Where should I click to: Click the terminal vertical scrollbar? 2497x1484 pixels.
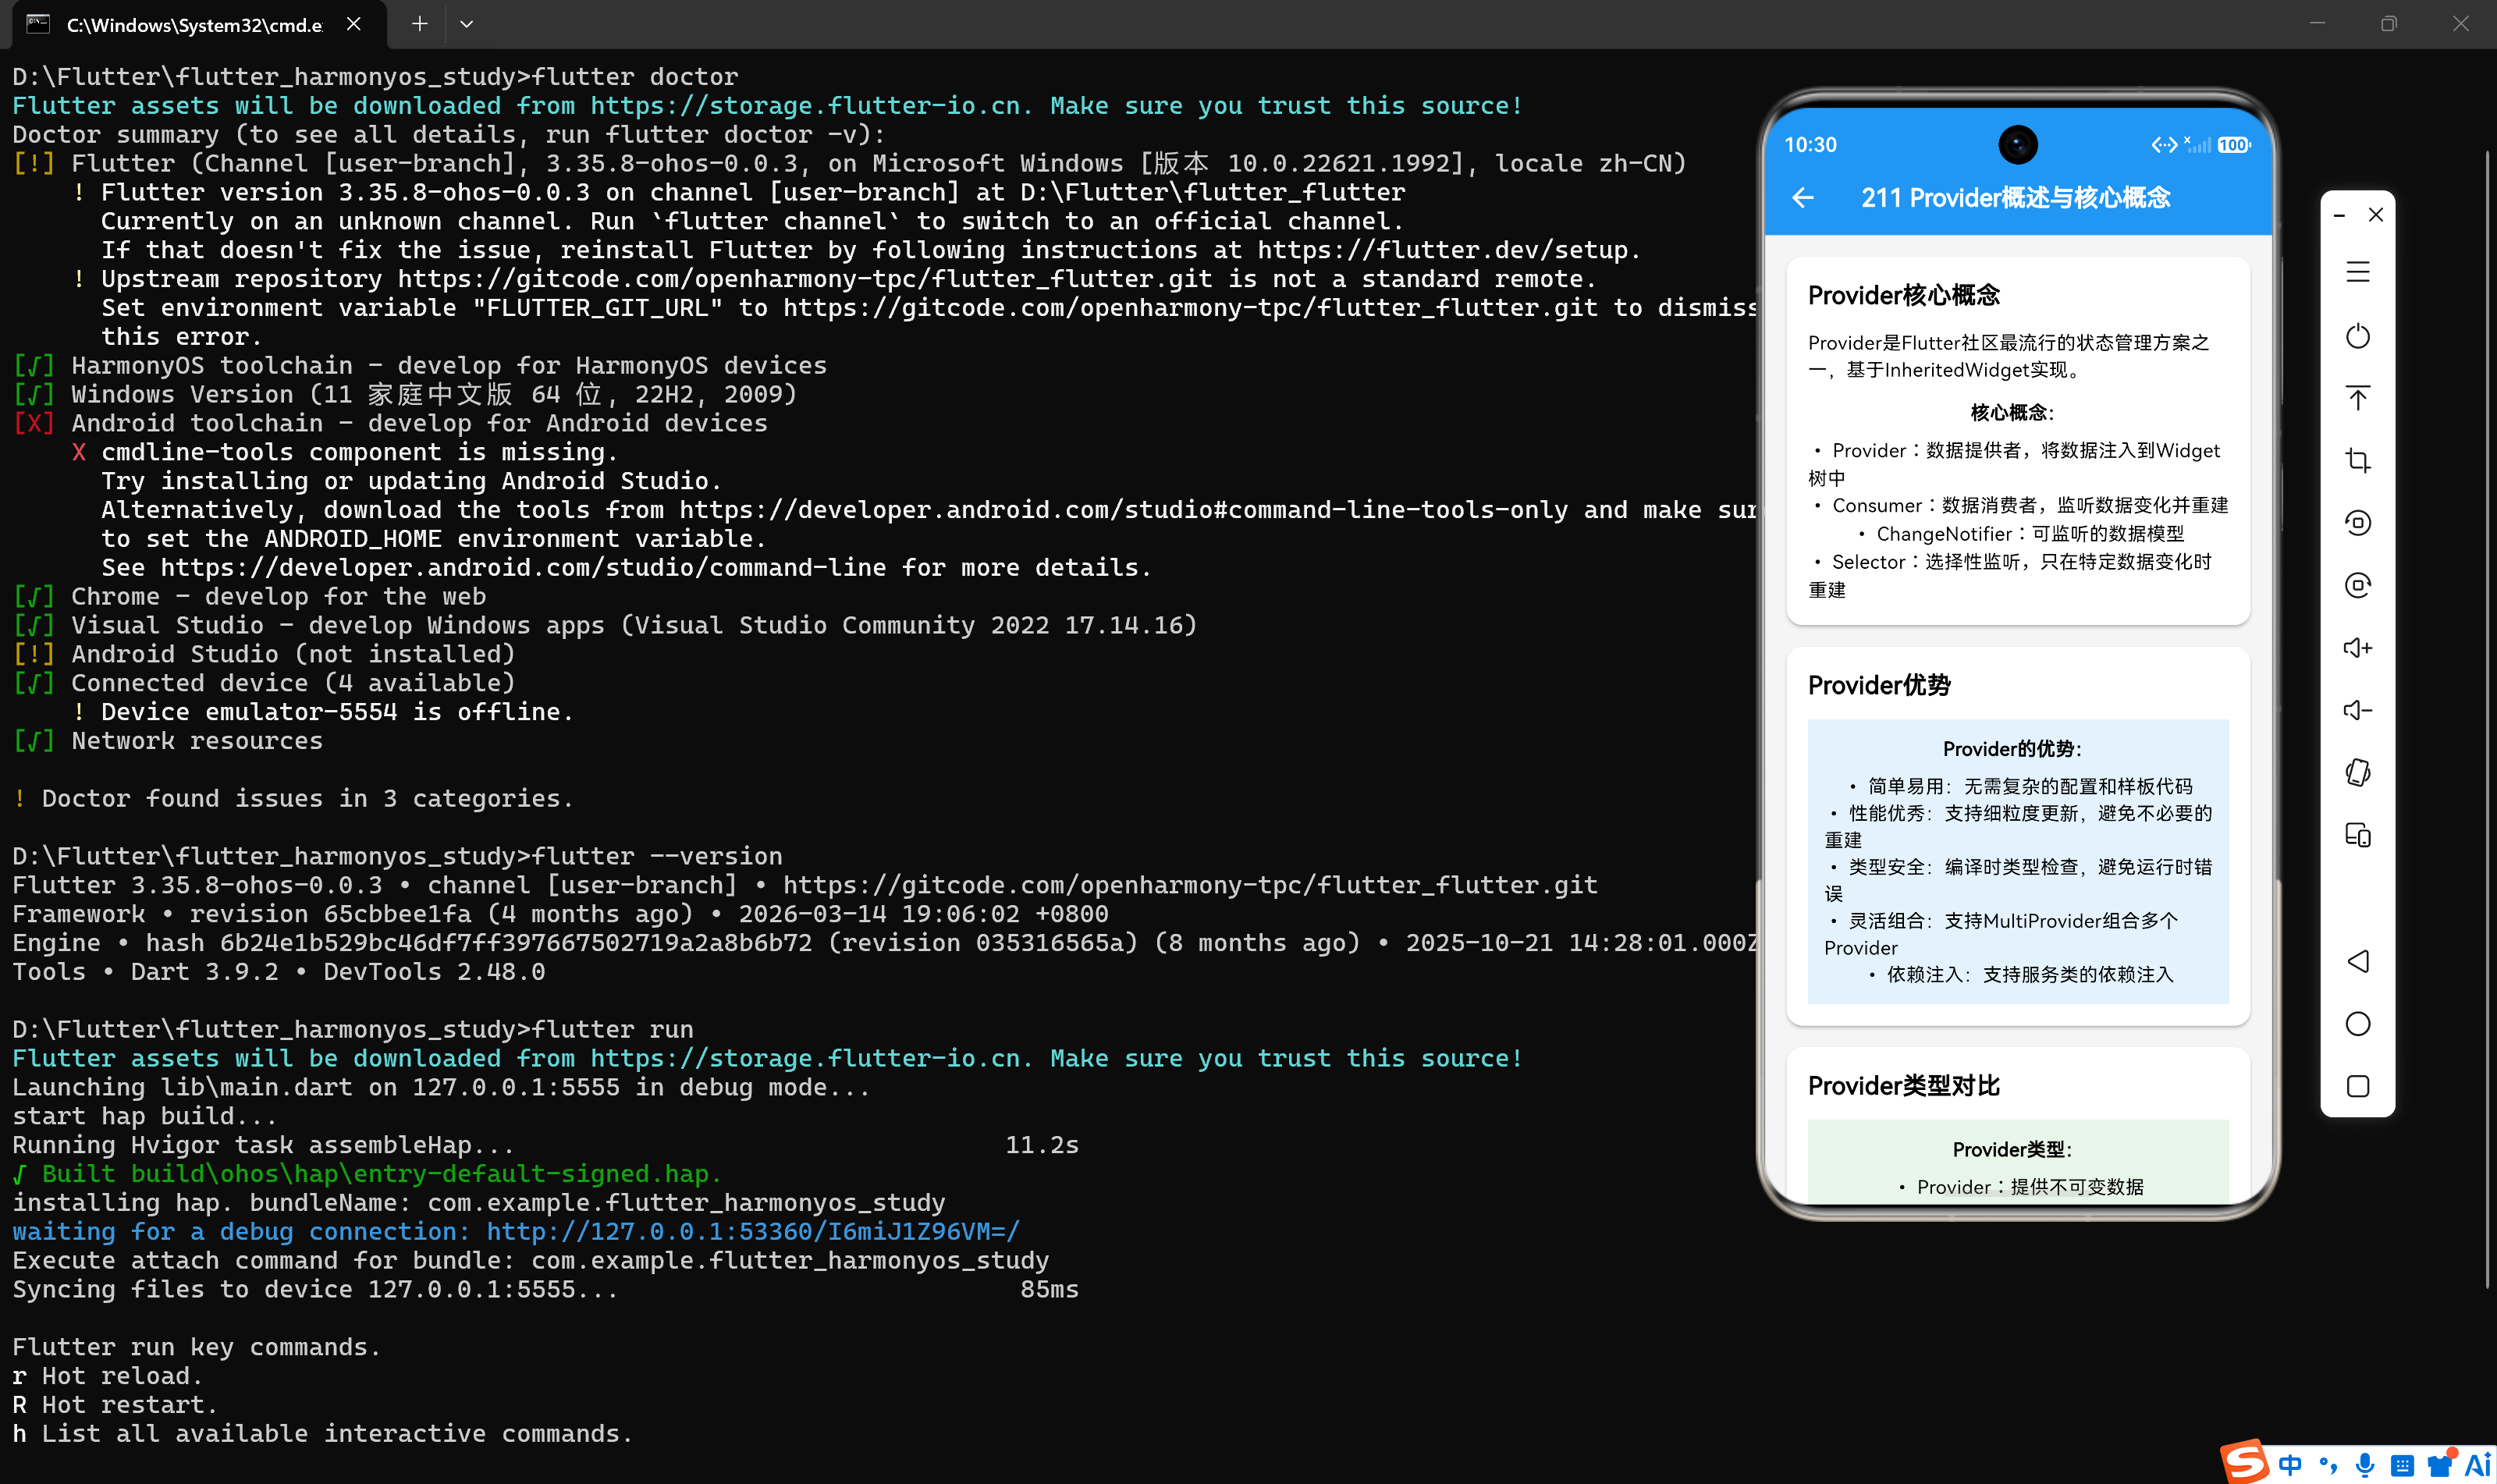2488,720
